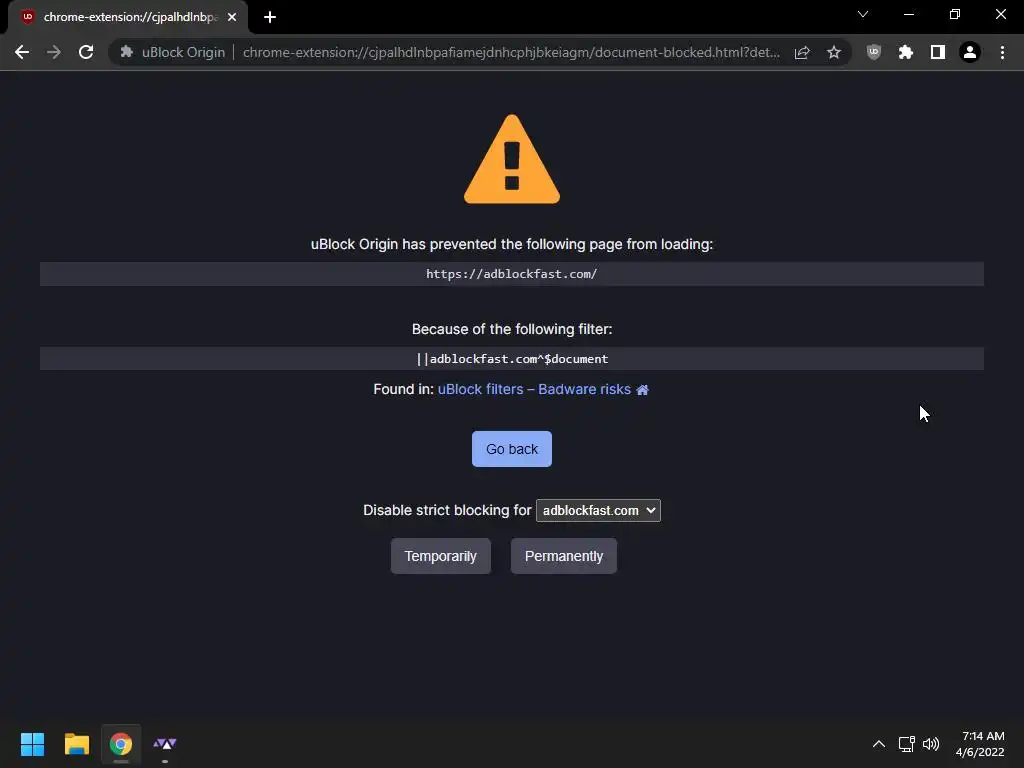Open uBlock filters – Badware risks link
This screenshot has height=768, width=1024.
[534, 389]
